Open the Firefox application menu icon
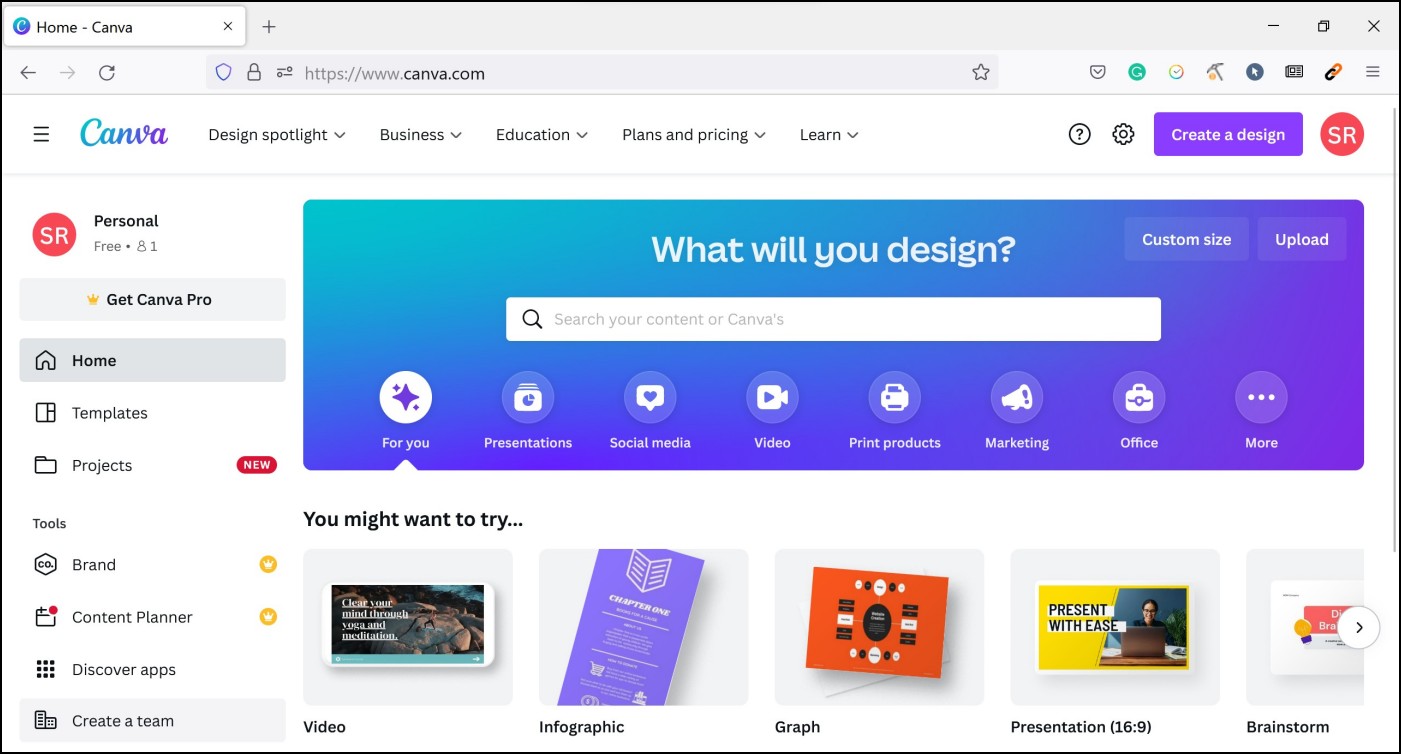Image resolution: width=1401 pixels, height=754 pixels. coord(1373,72)
